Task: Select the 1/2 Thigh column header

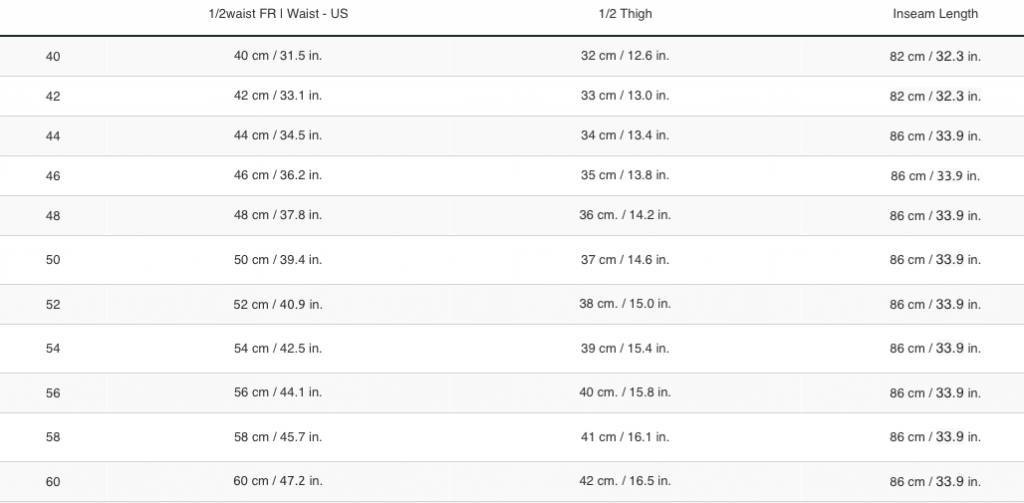Action: click(625, 14)
